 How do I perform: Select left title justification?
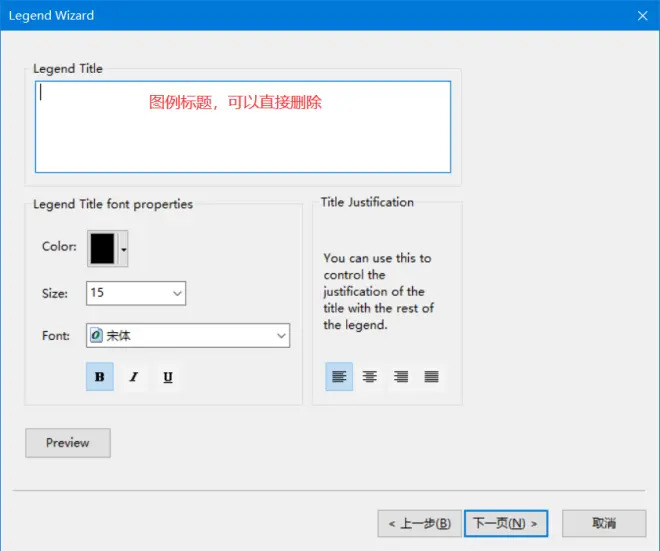339,376
